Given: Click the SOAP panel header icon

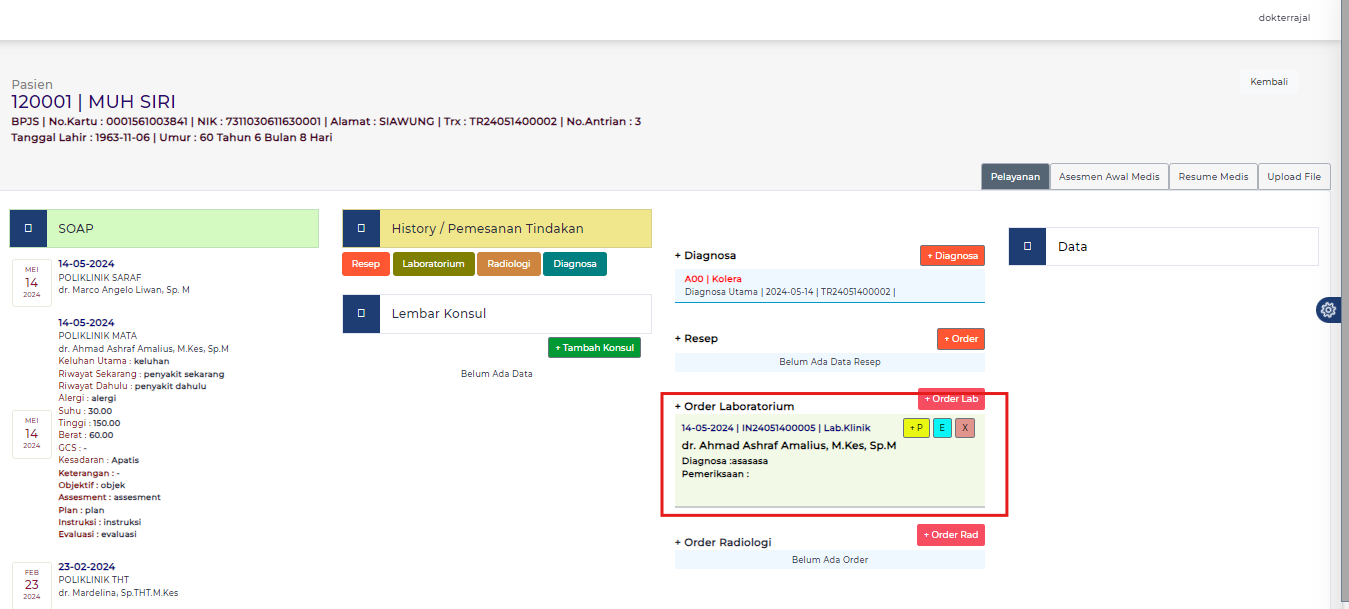Looking at the screenshot, I should (x=28, y=228).
